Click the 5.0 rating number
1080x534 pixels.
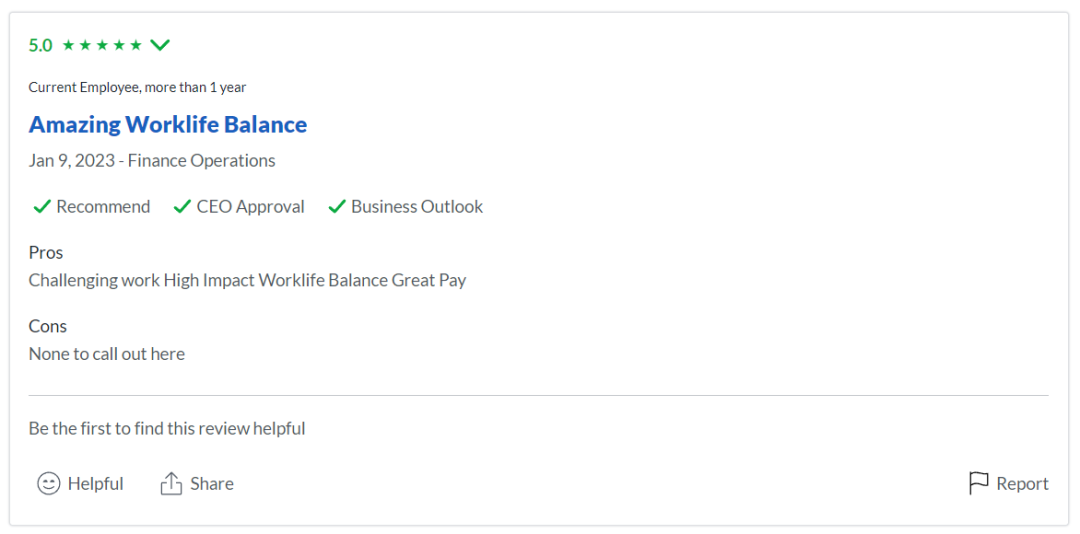(x=41, y=45)
